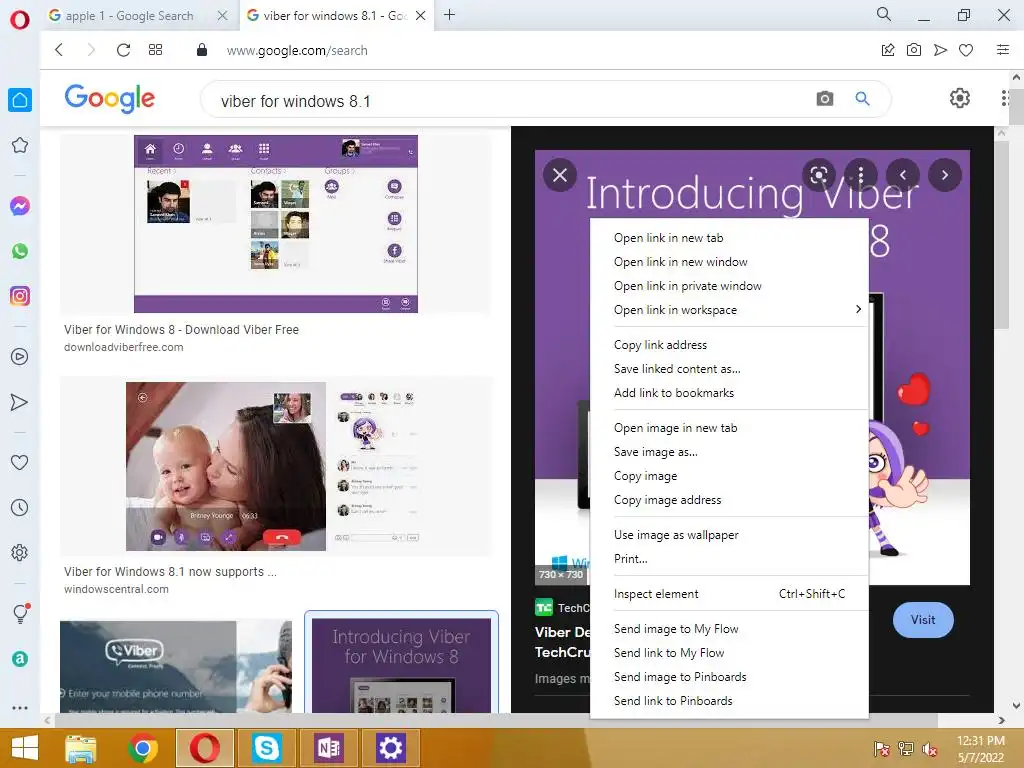The width and height of the screenshot is (1024, 768).
Task: Choose 'Copy link address'
Action: [729, 345]
